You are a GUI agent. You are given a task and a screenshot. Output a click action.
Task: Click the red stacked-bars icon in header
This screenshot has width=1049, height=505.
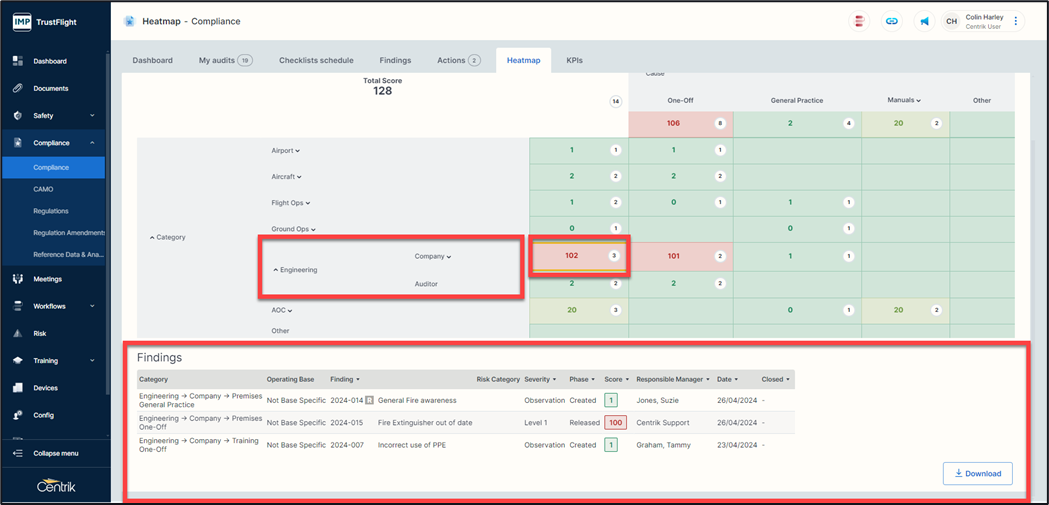pos(859,21)
